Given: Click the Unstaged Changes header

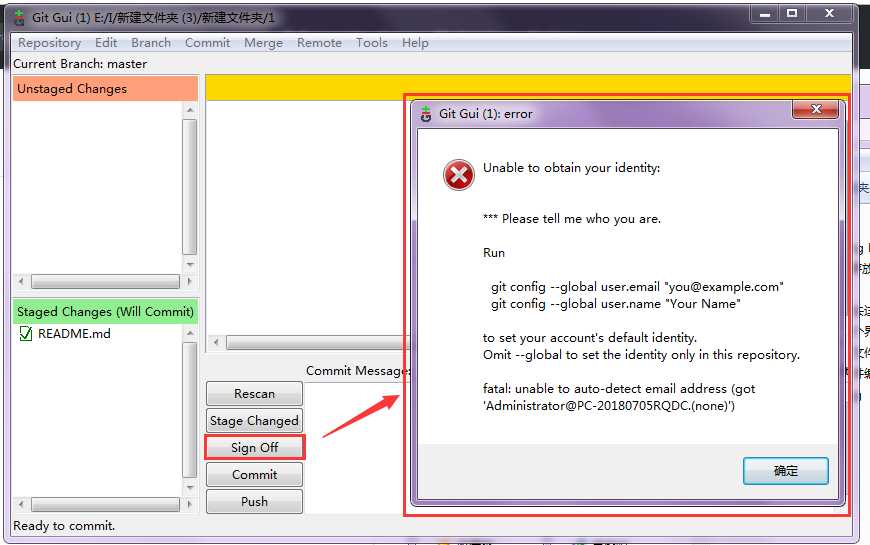Looking at the screenshot, I should [105, 89].
